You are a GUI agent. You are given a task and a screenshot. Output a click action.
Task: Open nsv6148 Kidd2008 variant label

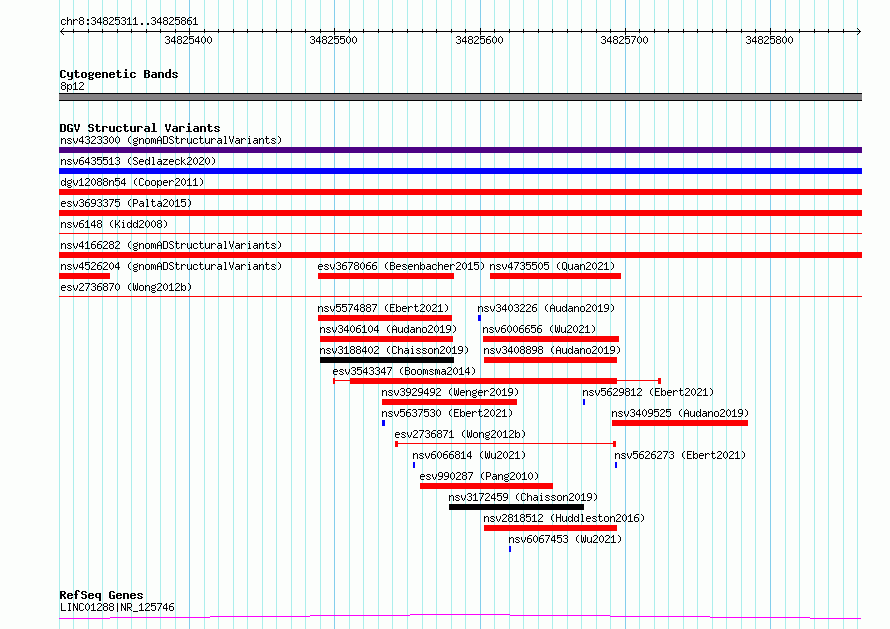point(114,224)
